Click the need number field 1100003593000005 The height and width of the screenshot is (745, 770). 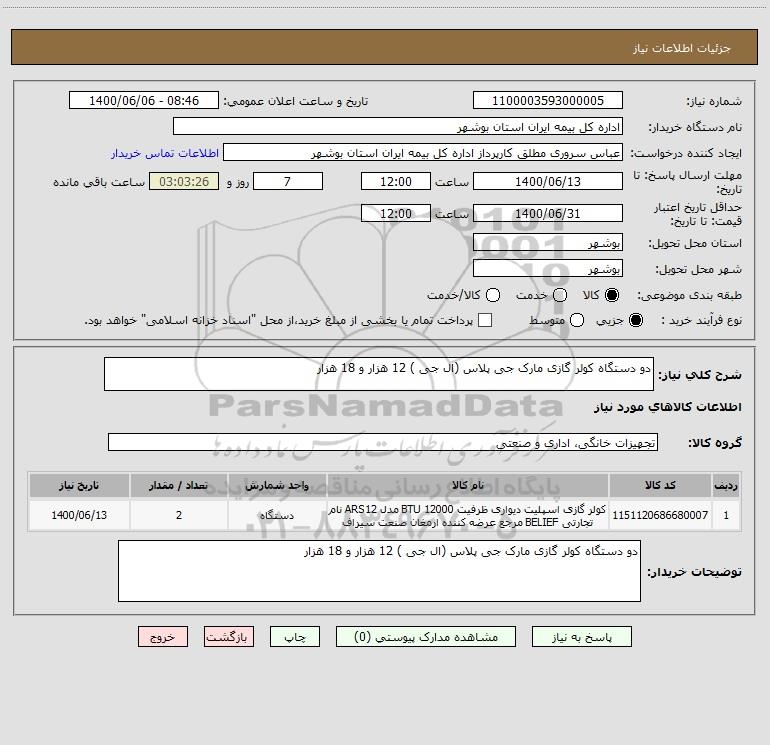click(548, 100)
